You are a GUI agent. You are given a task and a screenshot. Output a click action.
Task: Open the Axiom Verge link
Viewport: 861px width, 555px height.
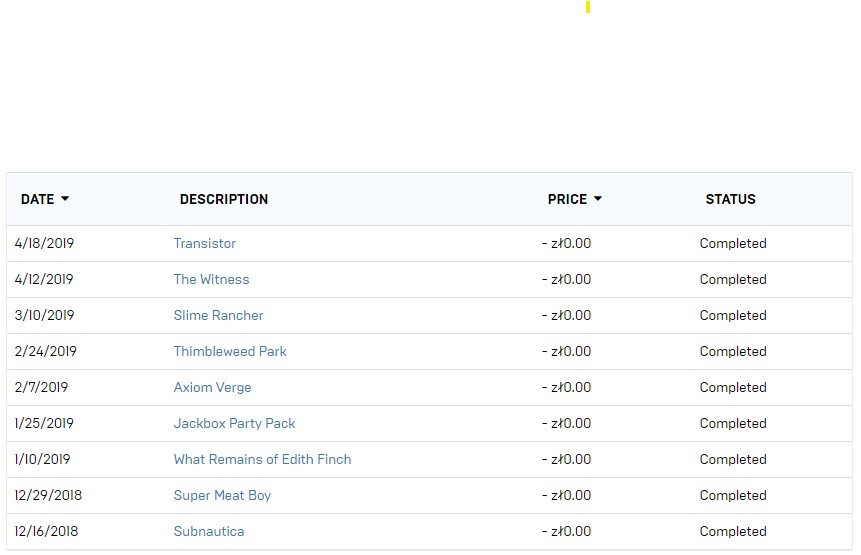213,388
